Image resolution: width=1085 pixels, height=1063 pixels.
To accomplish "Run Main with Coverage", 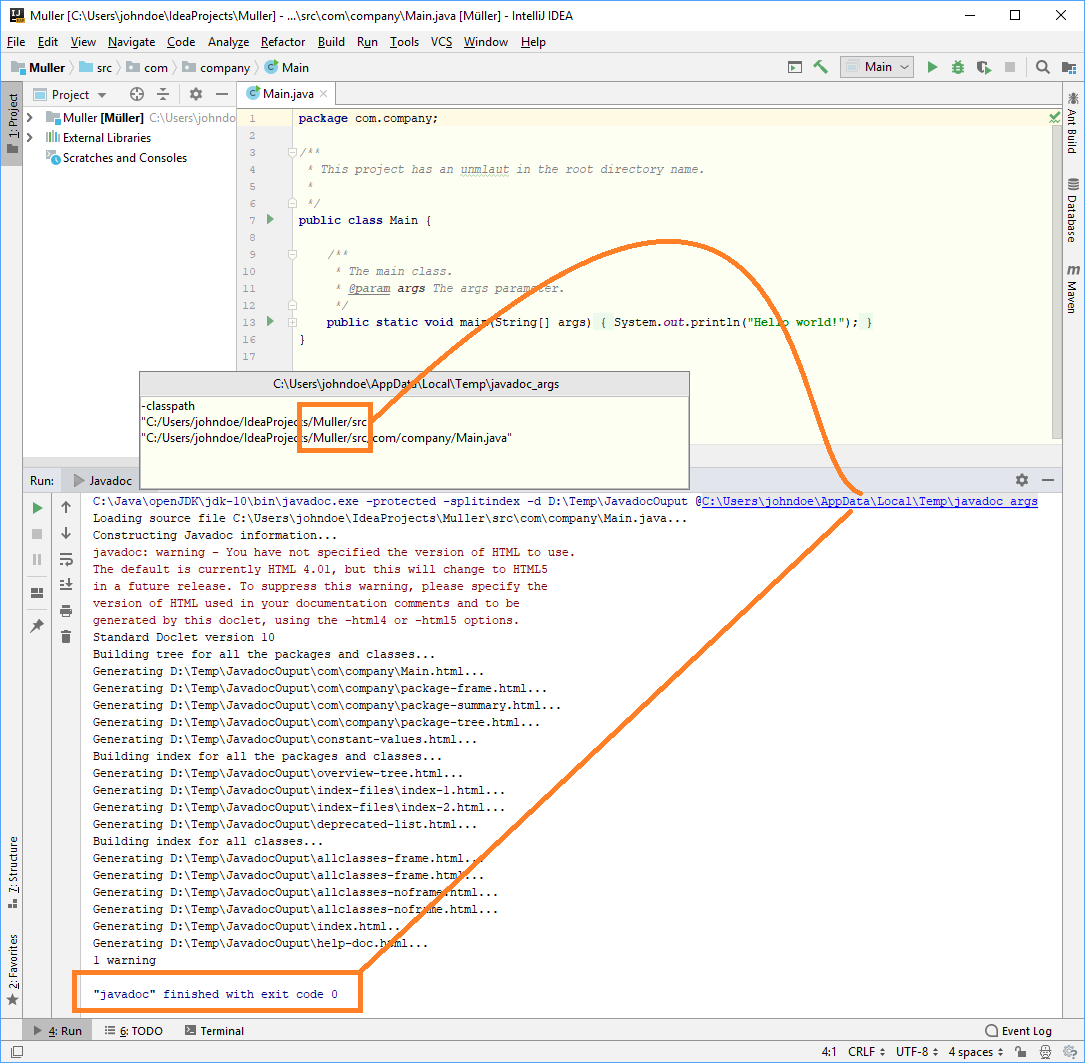I will click(983, 67).
